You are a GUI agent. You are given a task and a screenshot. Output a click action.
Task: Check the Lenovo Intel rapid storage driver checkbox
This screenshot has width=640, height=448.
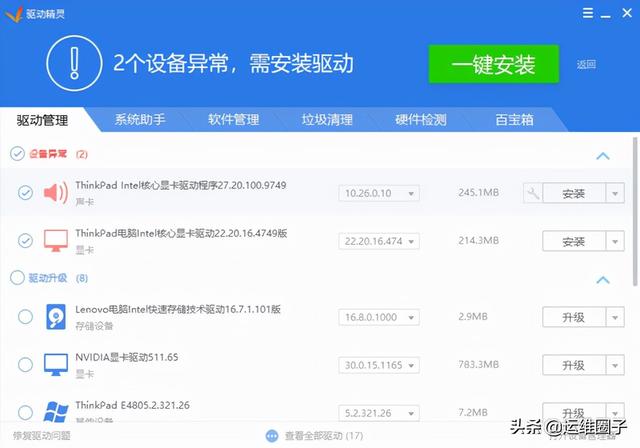(25, 317)
